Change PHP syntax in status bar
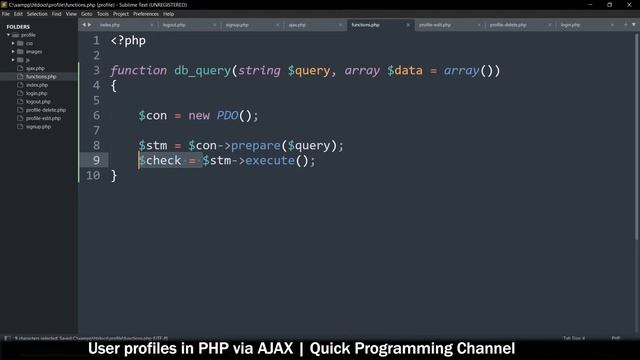The image size is (640, 360). point(616,338)
